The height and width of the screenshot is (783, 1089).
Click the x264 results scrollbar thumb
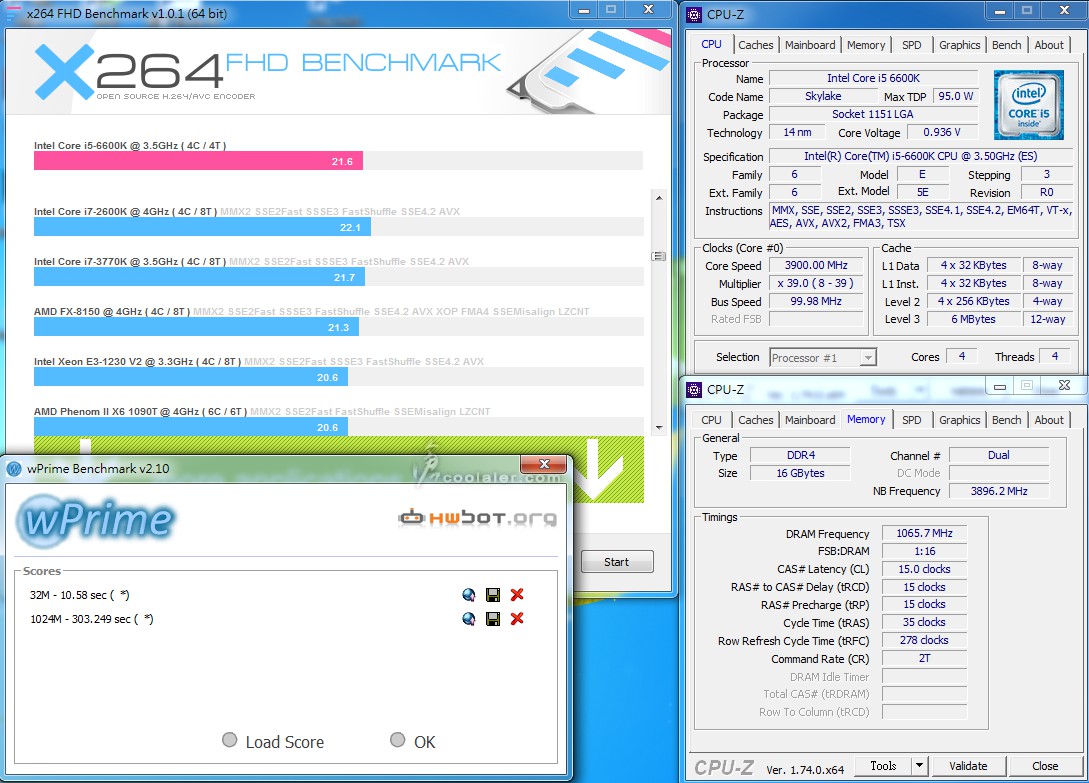click(658, 256)
